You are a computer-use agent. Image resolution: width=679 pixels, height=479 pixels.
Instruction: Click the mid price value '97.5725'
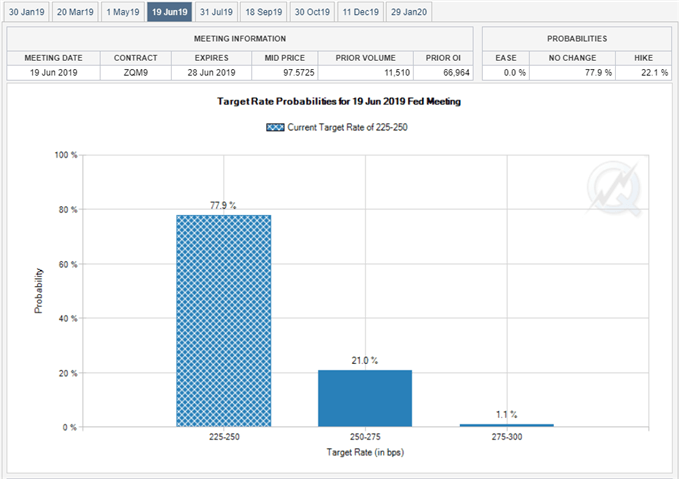[x=299, y=73]
